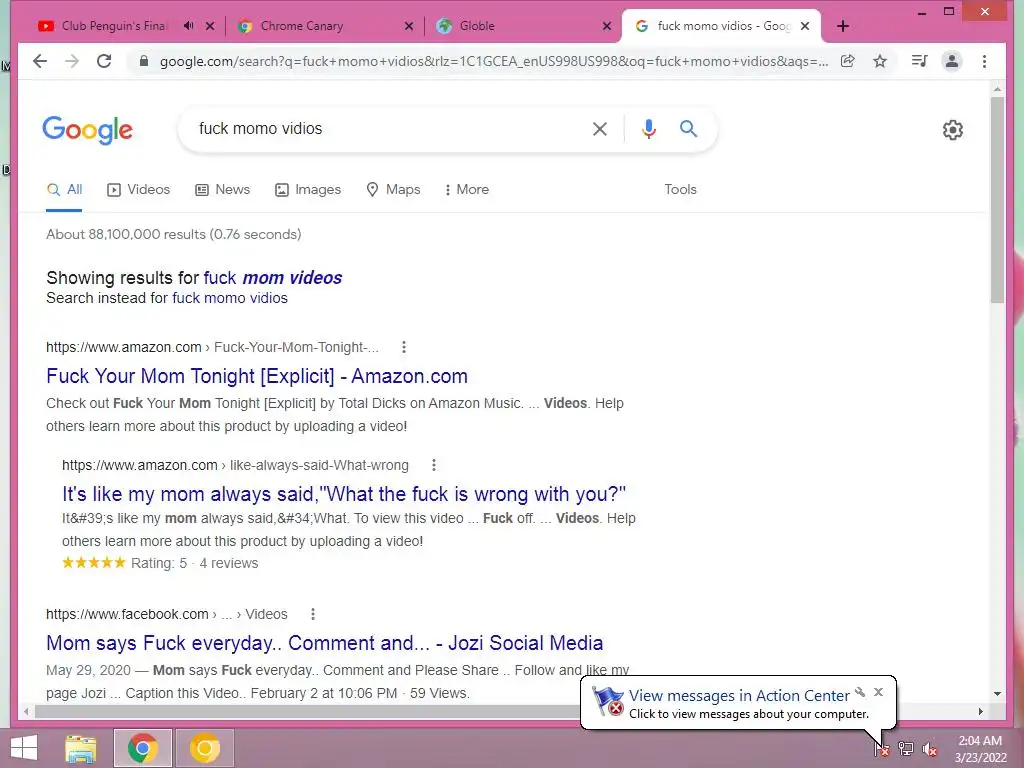Open the Amazon.com music result link
The width and height of the screenshot is (1024, 768).
click(x=257, y=376)
